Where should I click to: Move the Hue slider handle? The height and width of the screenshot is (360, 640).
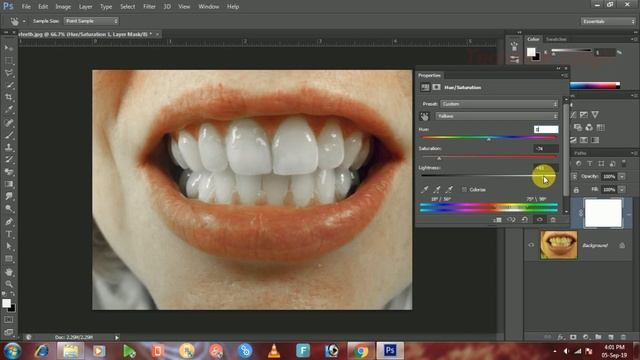pyautogui.click(x=489, y=139)
